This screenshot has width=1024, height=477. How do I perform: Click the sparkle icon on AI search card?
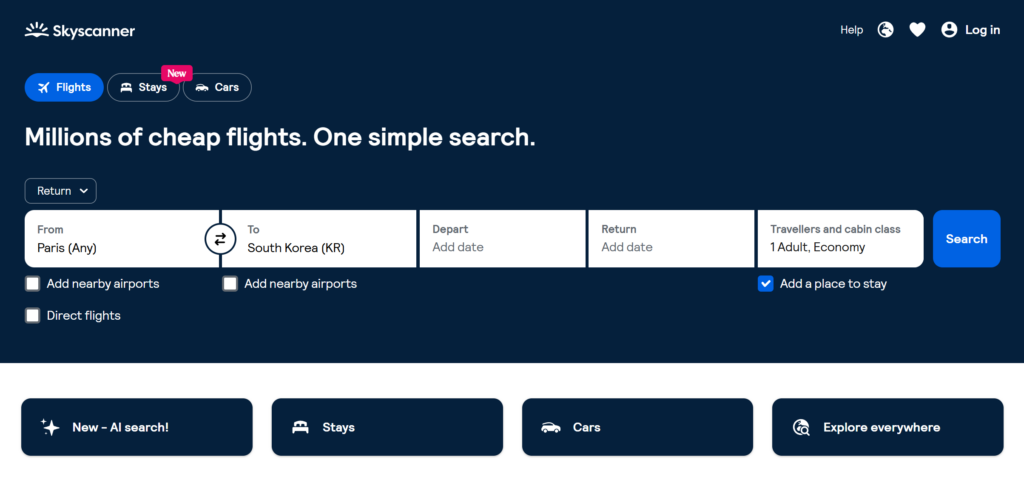[x=50, y=427]
